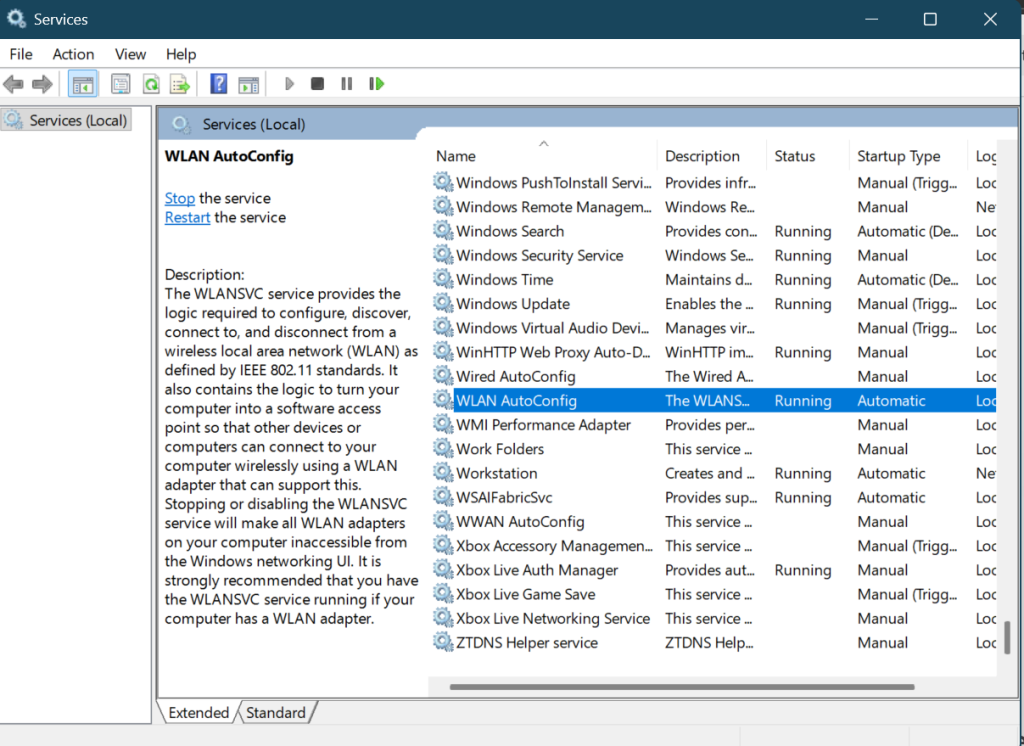Image resolution: width=1024 pixels, height=746 pixels.
Task: Select the Windows Update service row
Action: pyautogui.click(x=513, y=304)
